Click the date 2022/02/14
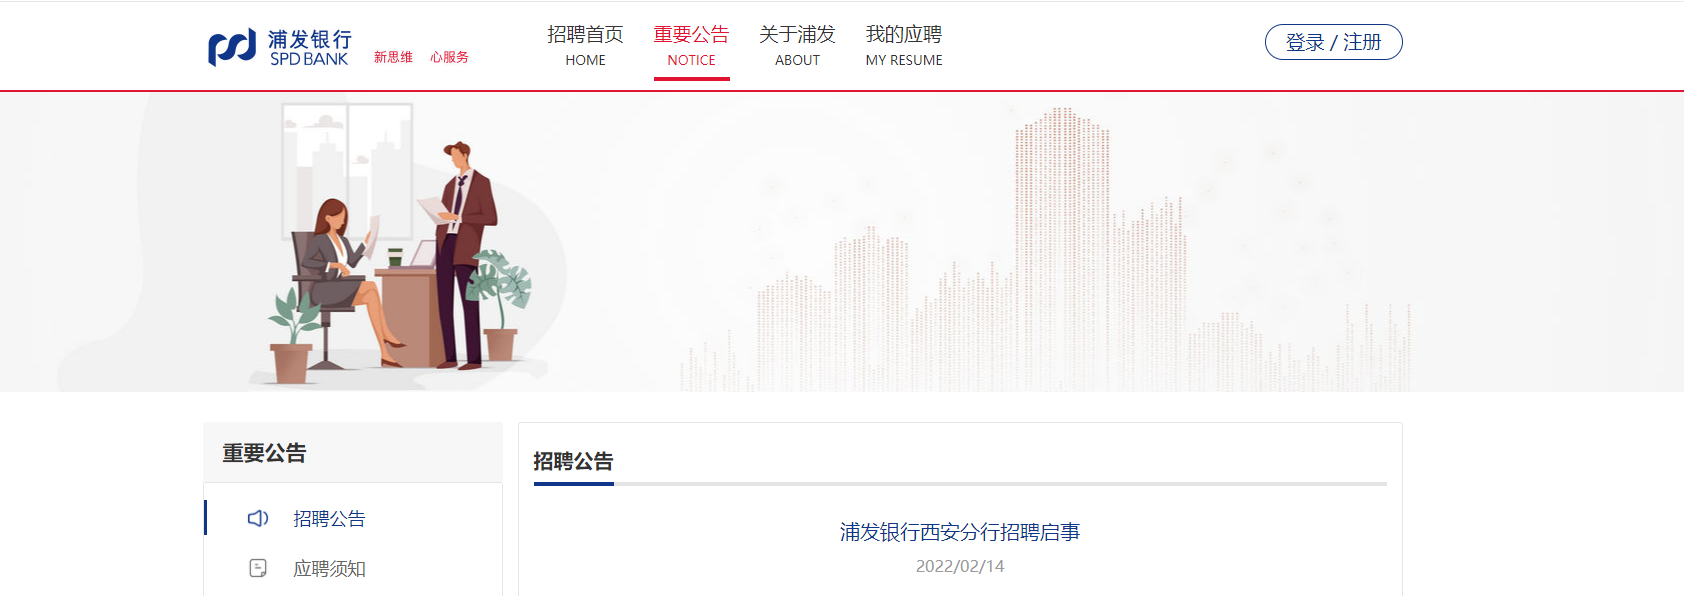Image resolution: width=1684 pixels, height=596 pixels. coord(960,566)
